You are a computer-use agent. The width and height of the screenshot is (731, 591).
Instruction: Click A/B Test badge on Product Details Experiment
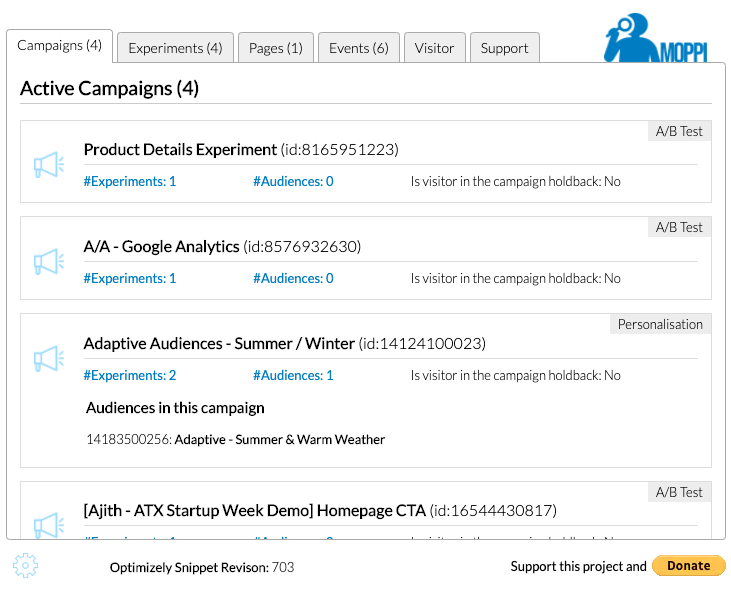pyautogui.click(x=679, y=131)
